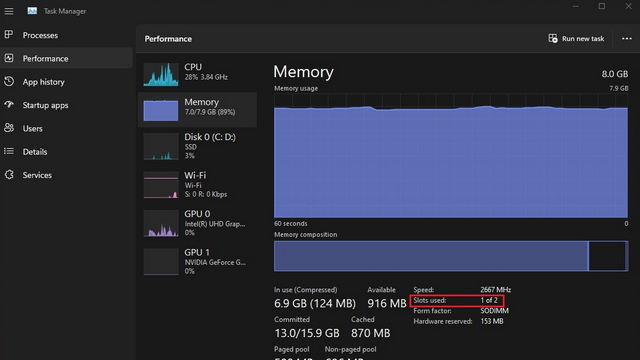640x360 pixels.
Task: Open the Startup apps gauge icon
Action: click(9, 104)
